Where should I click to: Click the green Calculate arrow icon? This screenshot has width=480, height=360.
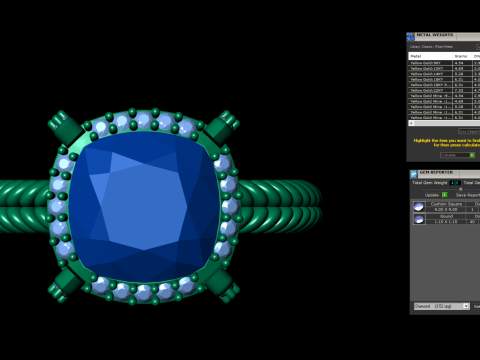[472, 155]
